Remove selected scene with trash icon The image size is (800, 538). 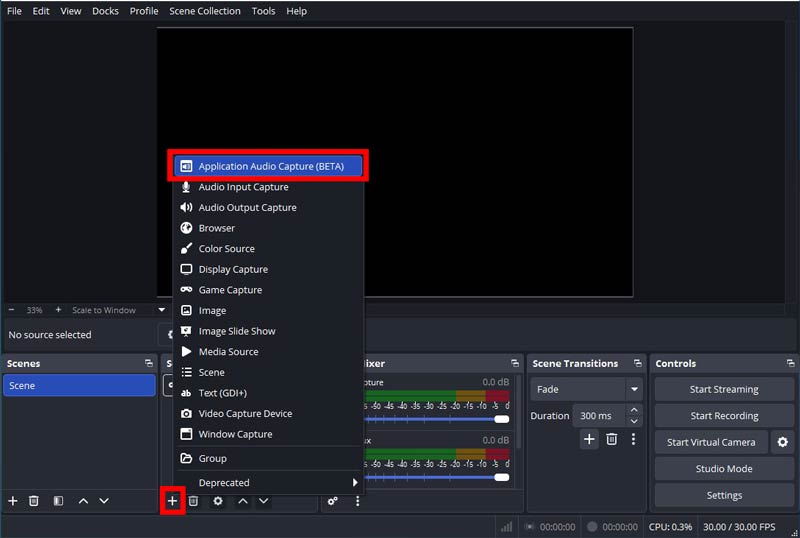click(34, 501)
